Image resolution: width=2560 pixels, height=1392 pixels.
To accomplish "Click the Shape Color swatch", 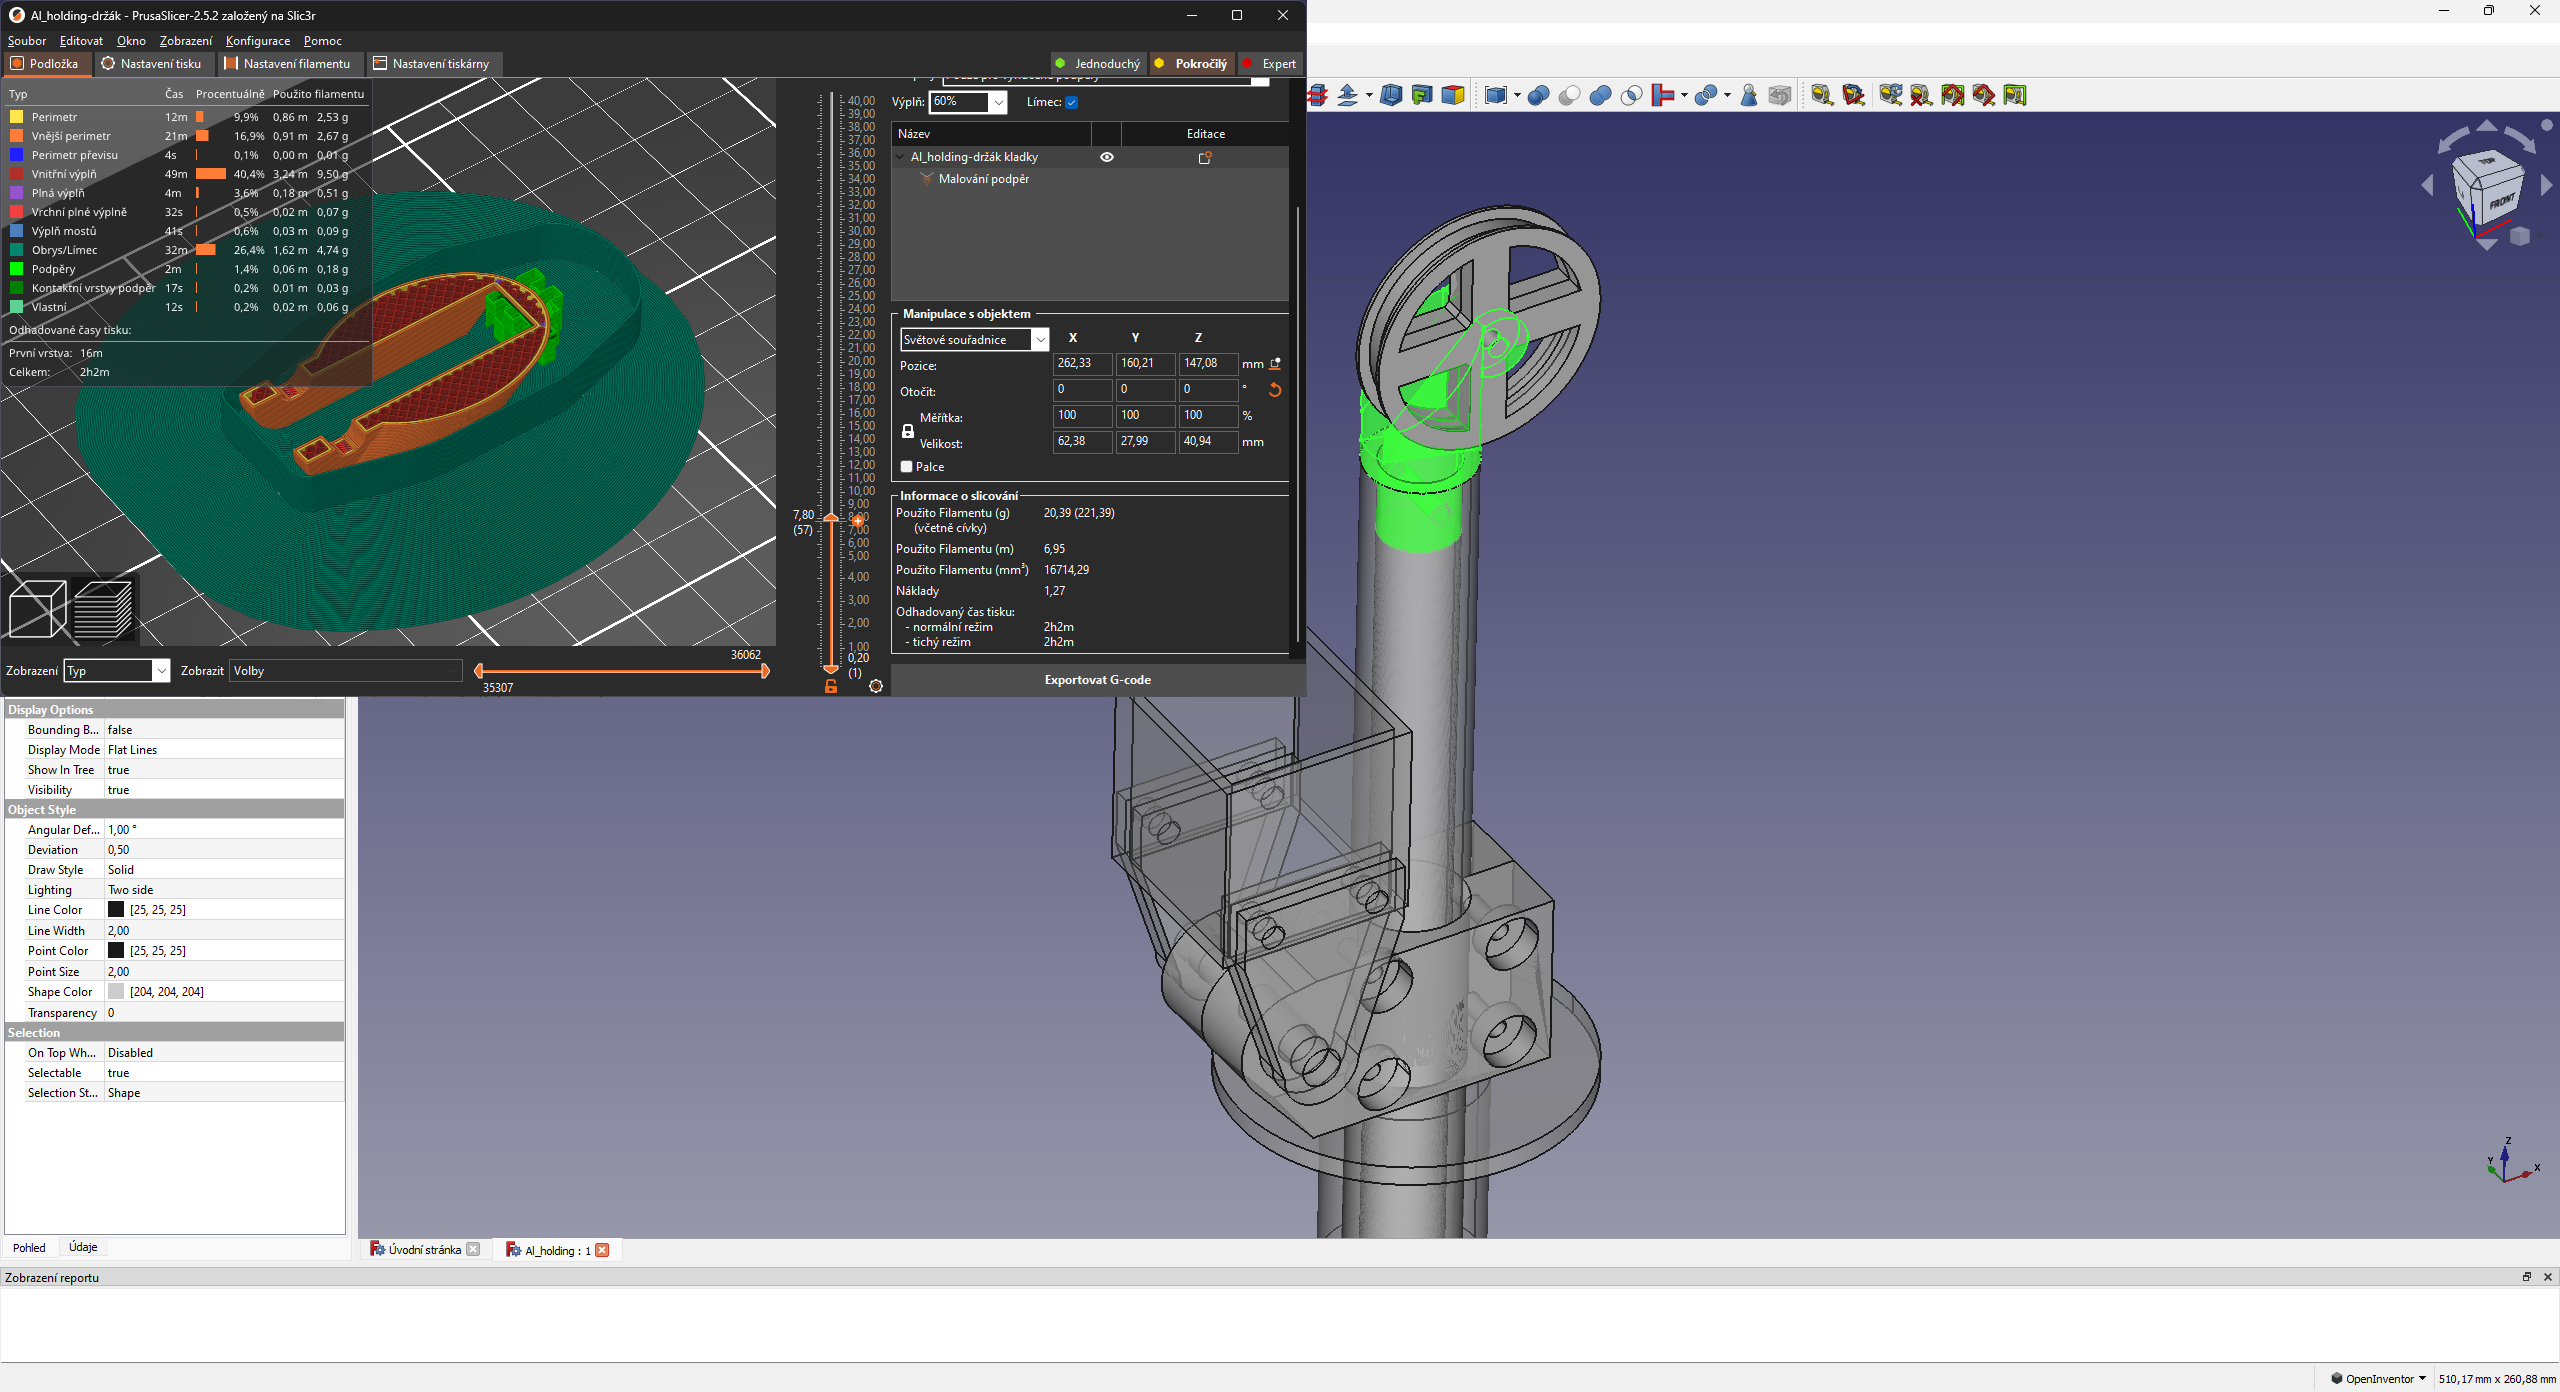I will click(x=116, y=992).
